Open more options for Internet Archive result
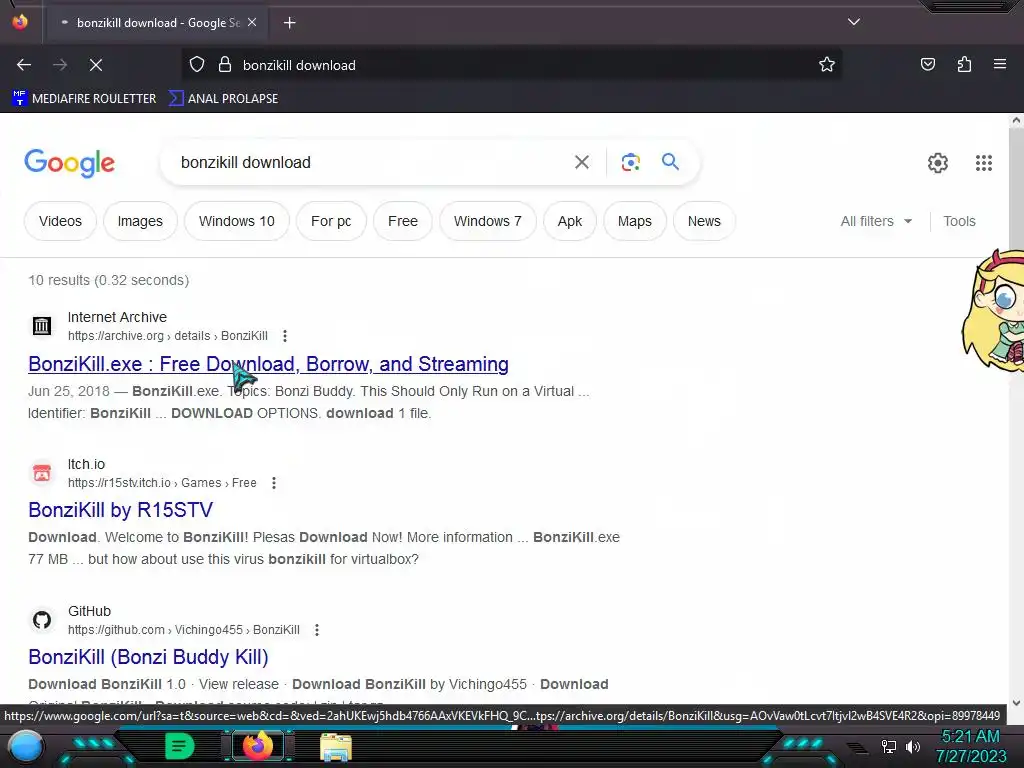1024x768 pixels. [x=285, y=336]
